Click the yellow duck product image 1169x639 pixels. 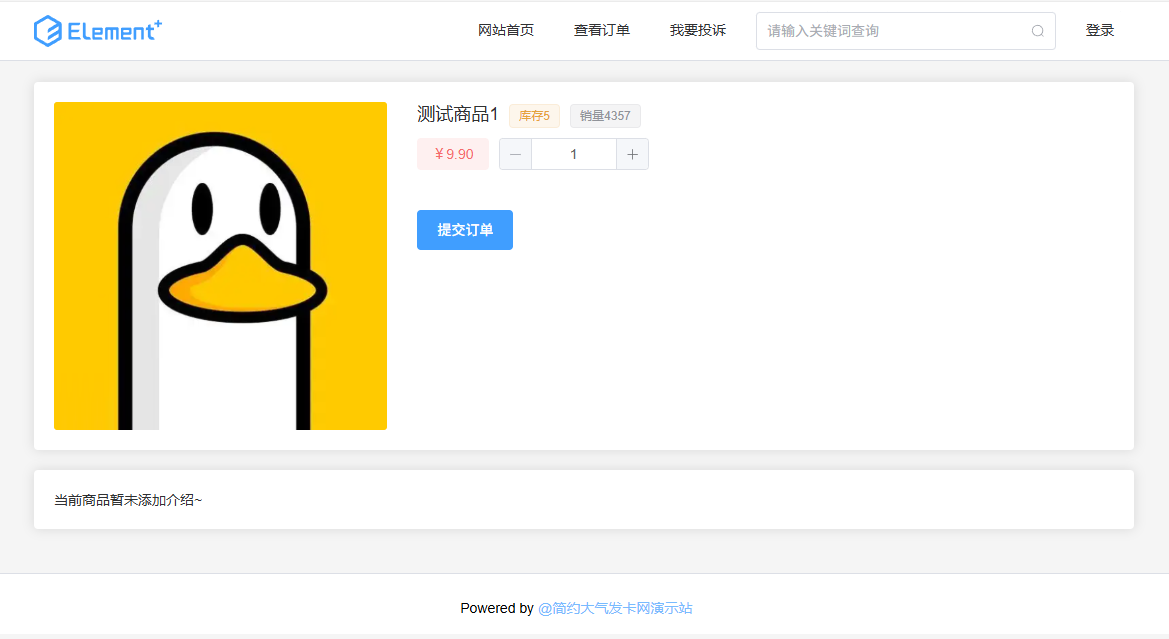(x=220, y=266)
